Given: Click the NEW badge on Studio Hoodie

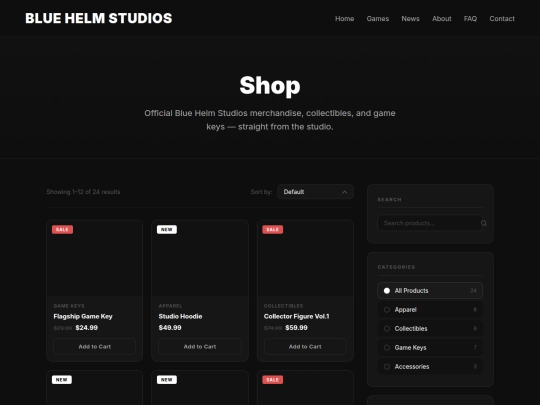Looking at the screenshot, I should click(x=167, y=229).
